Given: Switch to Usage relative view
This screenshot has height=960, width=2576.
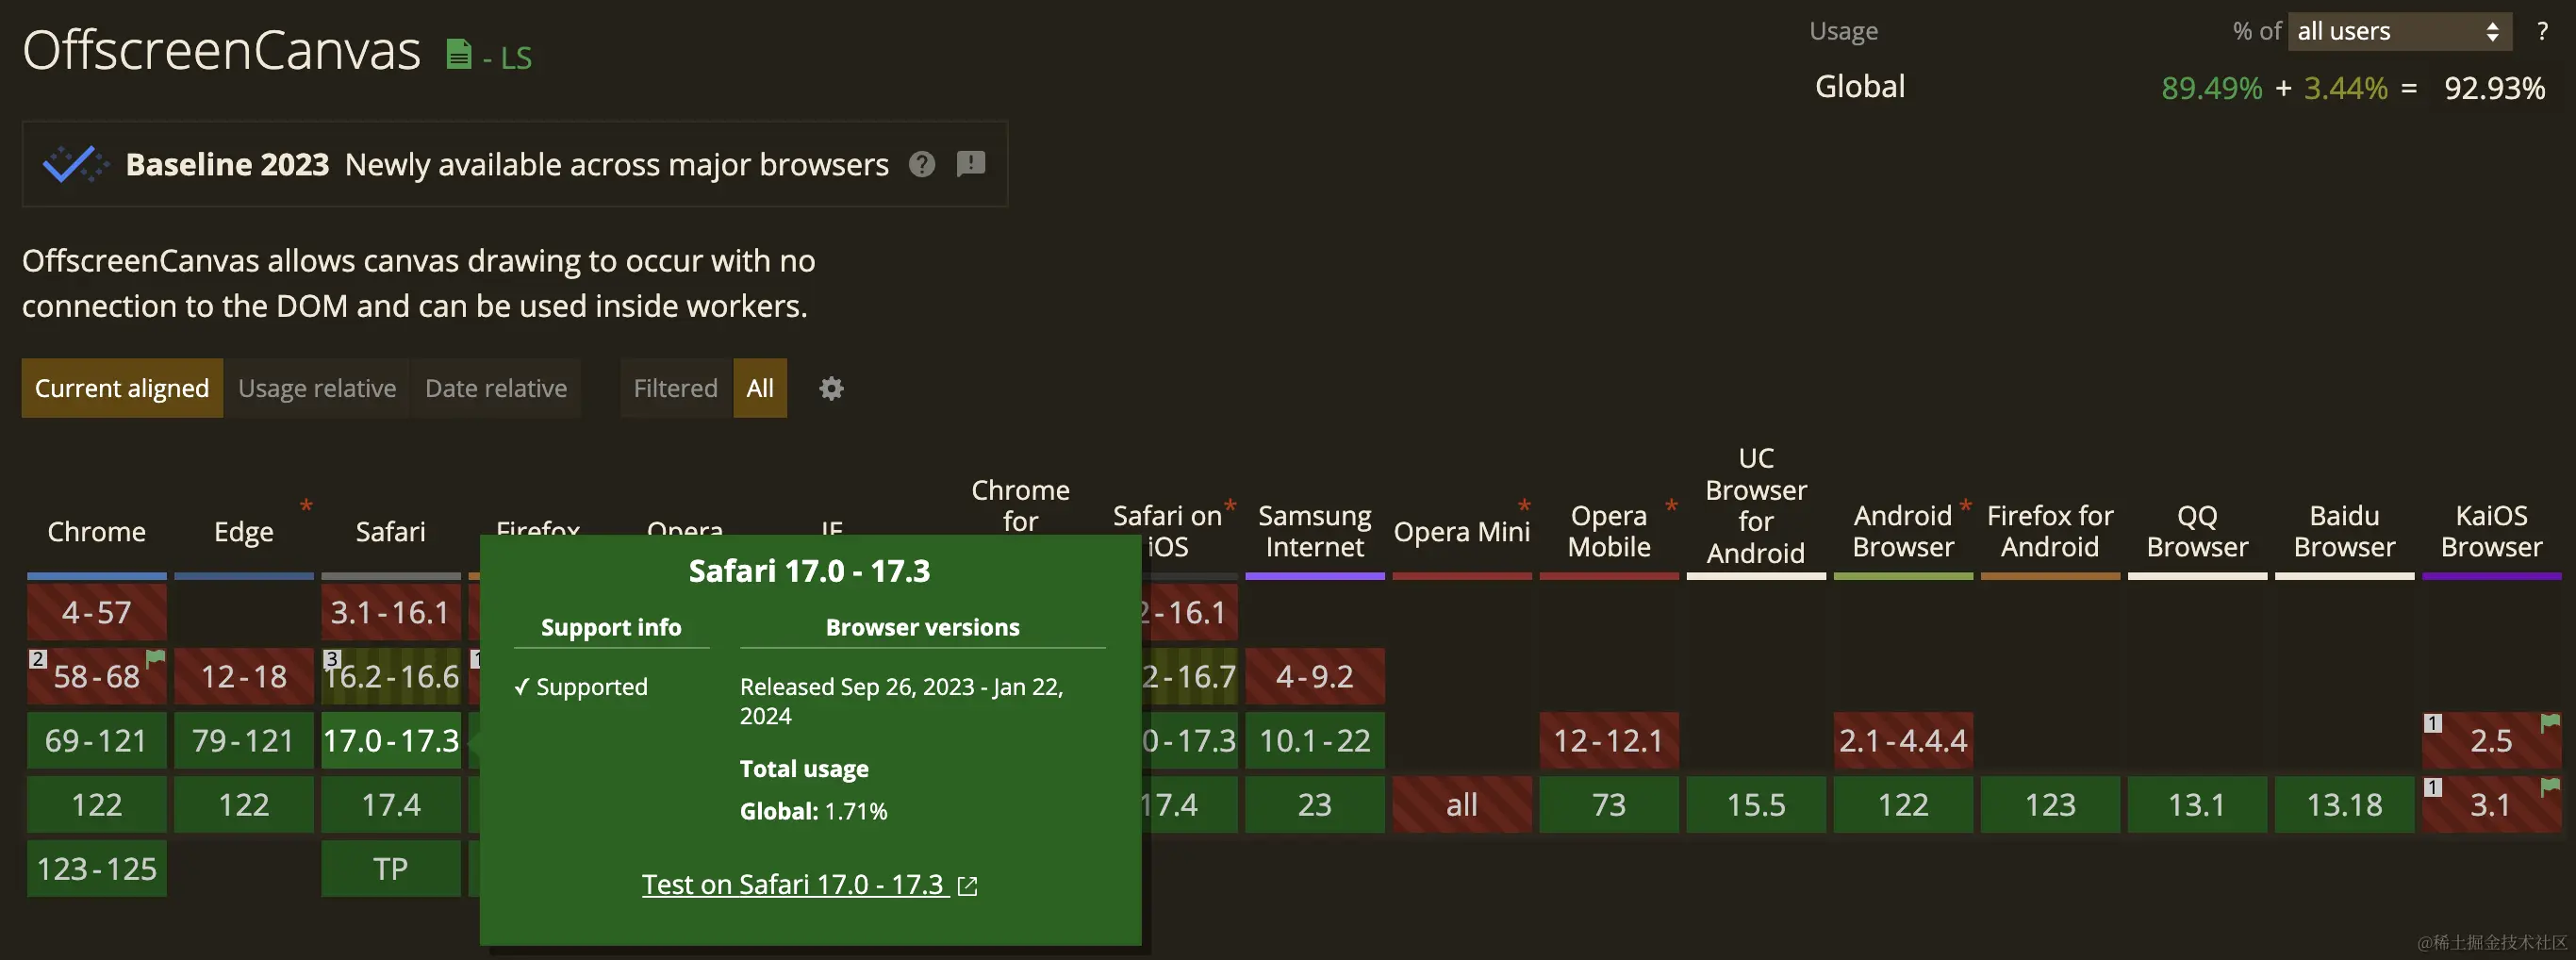Looking at the screenshot, I should coord(317,388).
